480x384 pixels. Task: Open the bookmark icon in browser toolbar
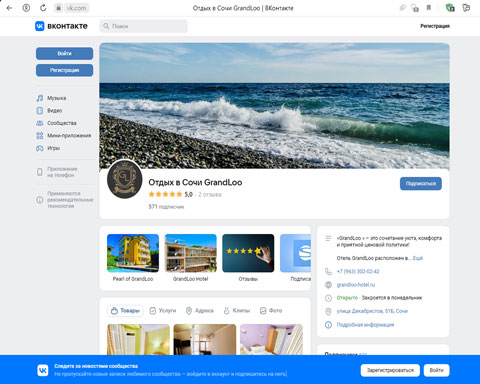click(x=429, y=8)
